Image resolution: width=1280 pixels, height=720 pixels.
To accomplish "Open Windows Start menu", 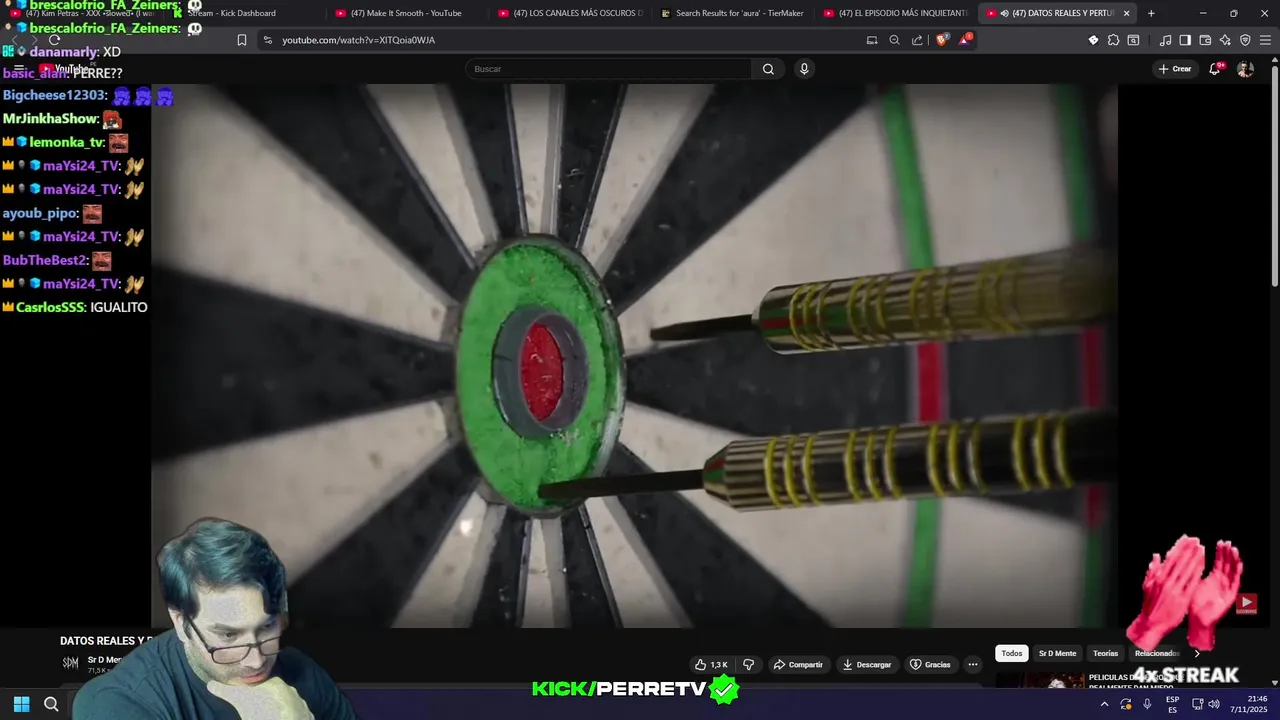I will (x=21, y=704).
